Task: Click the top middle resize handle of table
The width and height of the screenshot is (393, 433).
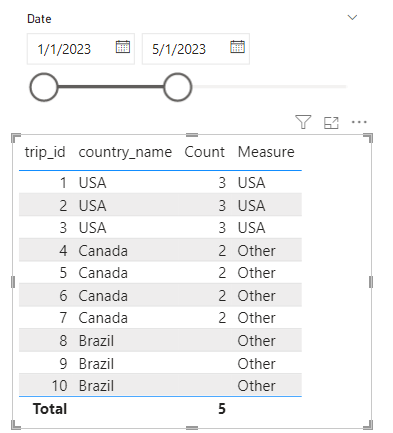Action: 192,135
